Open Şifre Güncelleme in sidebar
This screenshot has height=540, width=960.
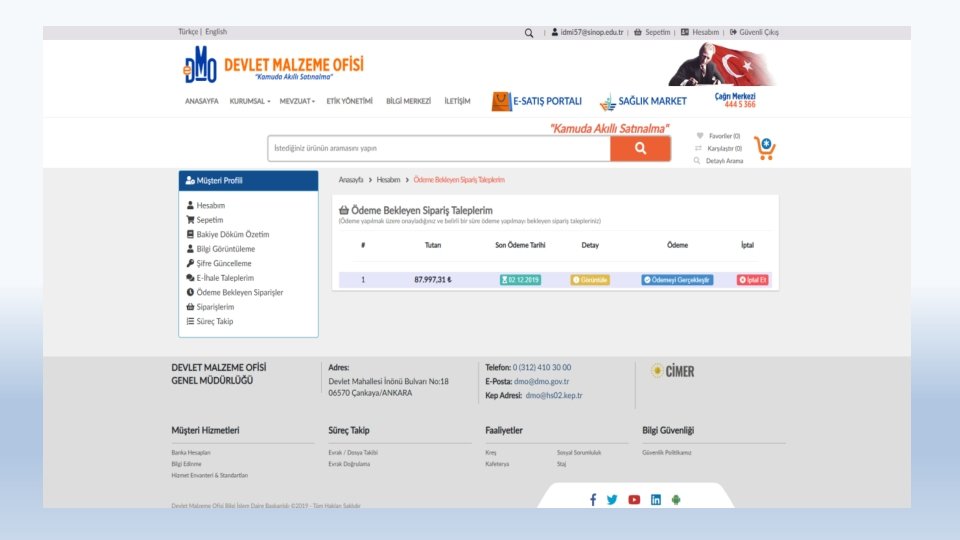click(219, 263)
